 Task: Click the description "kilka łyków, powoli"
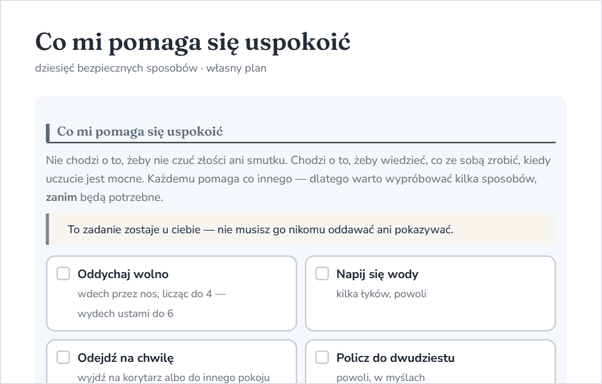pyautogui.click(x=381, y=294)
